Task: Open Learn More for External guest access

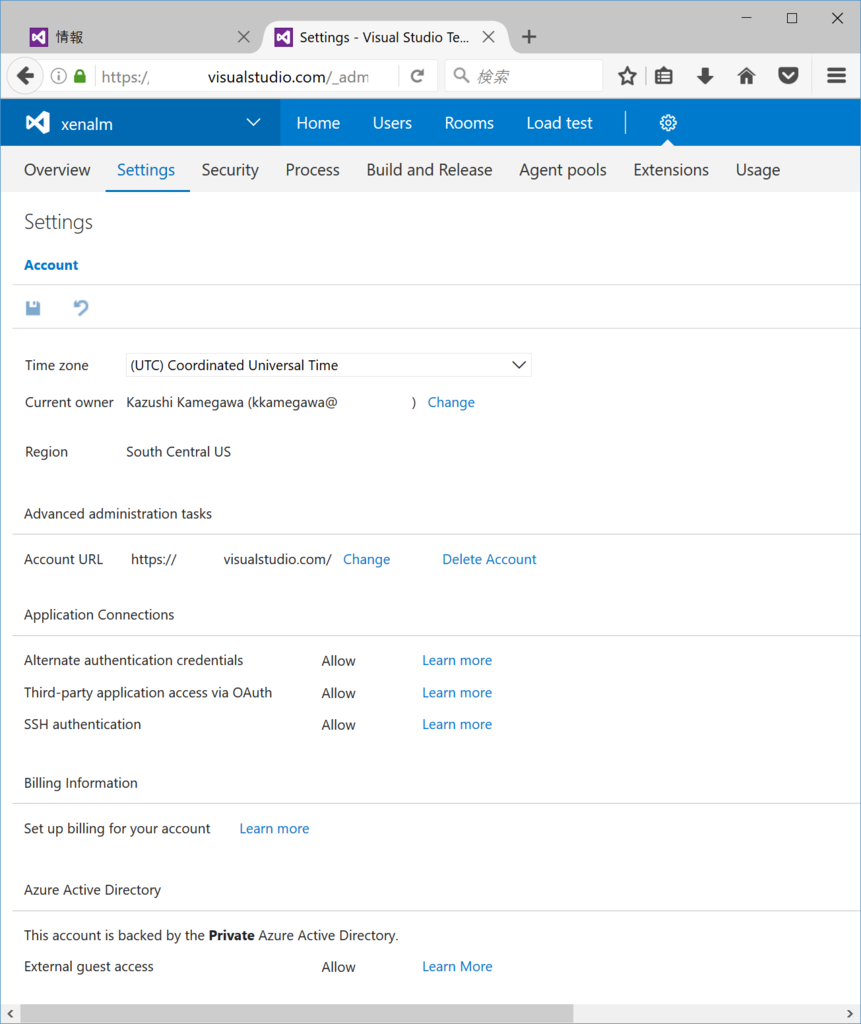Action: (457, 967)
